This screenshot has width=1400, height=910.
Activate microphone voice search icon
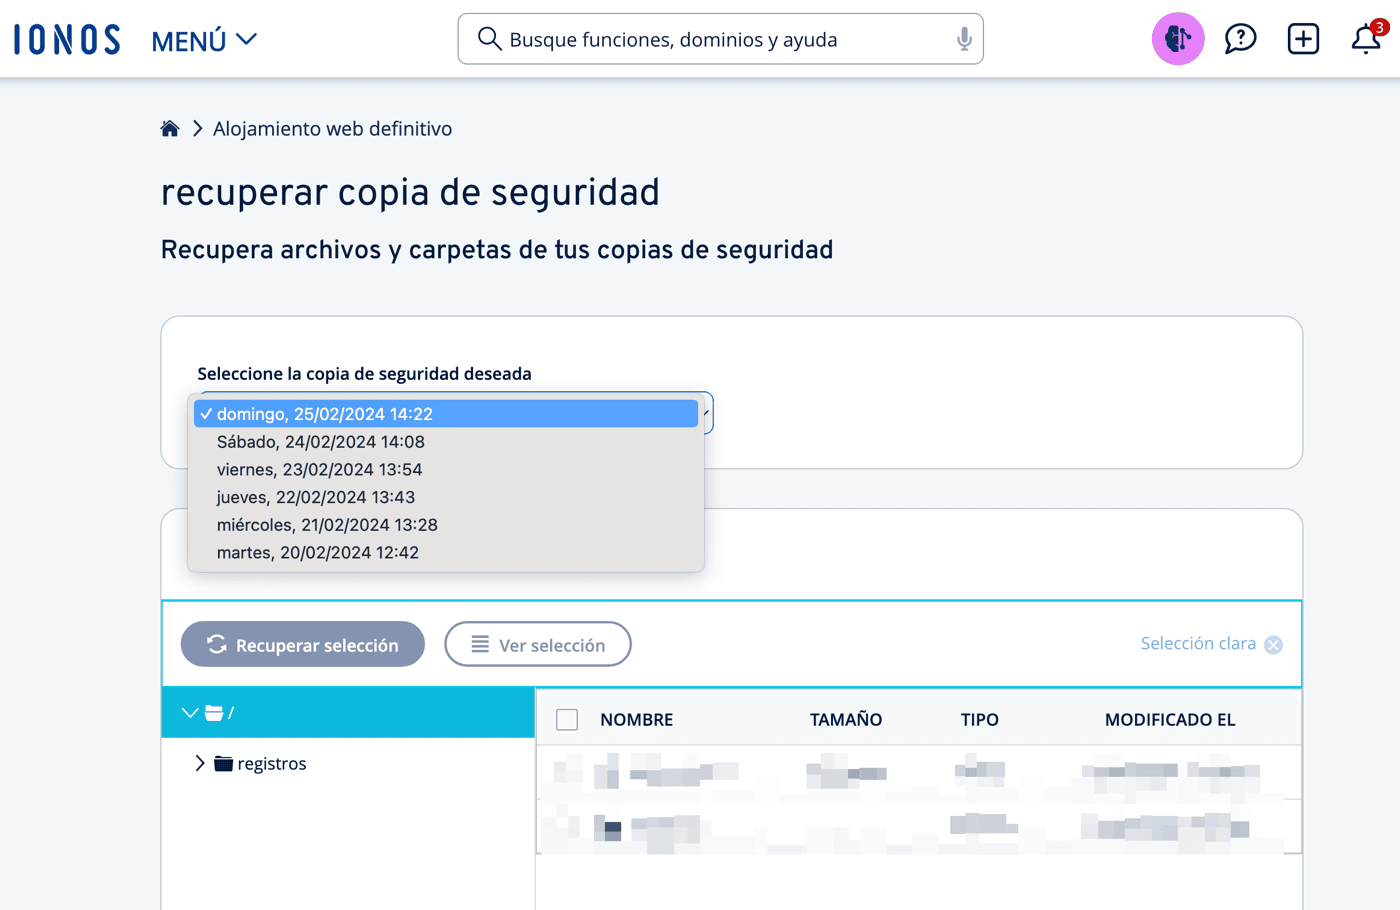pos(964,39)
